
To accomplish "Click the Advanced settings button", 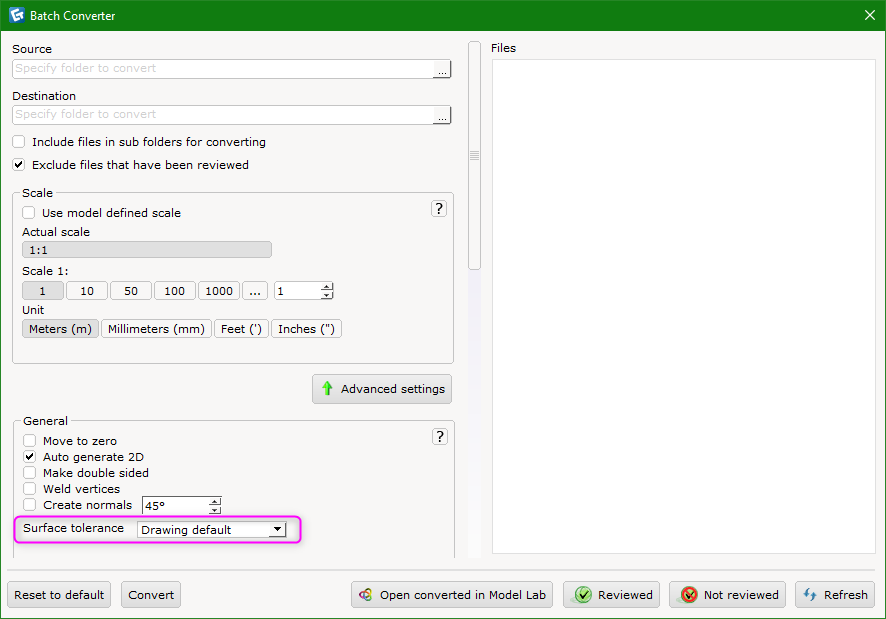I will [382, 389].
